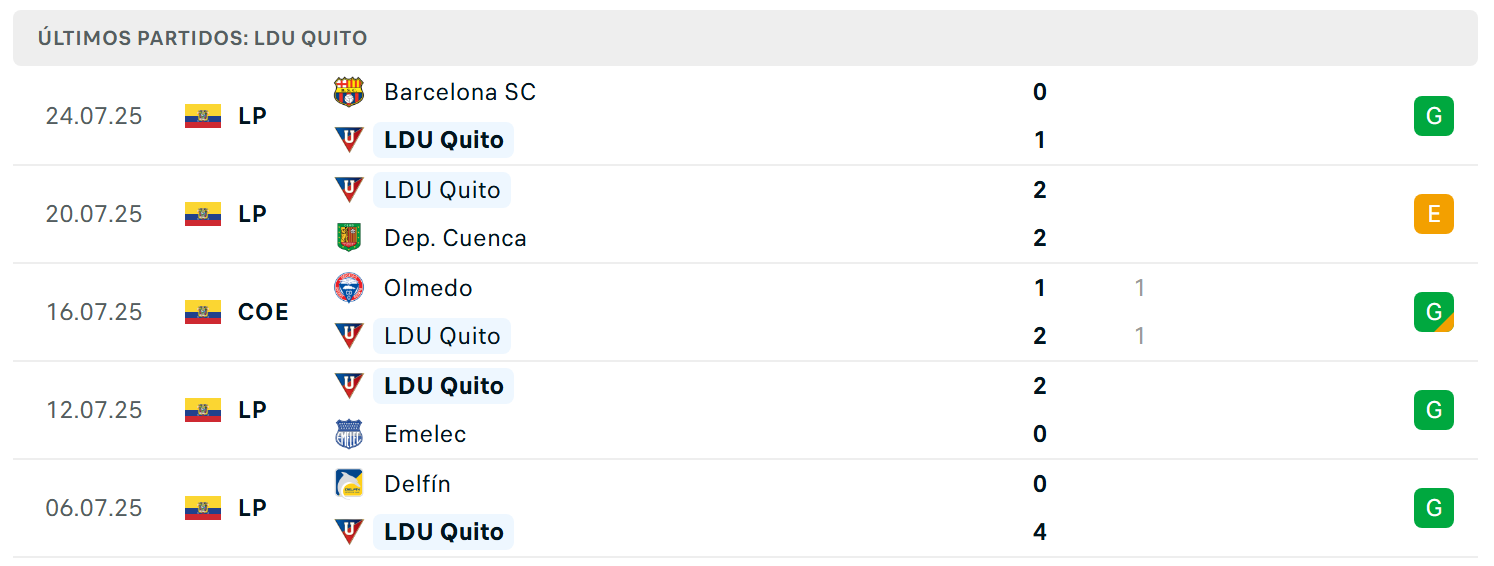The width and height of the screenshot is (1494, 566).
Task: Click the Delfín team crest
Action: tap(349, 484)
